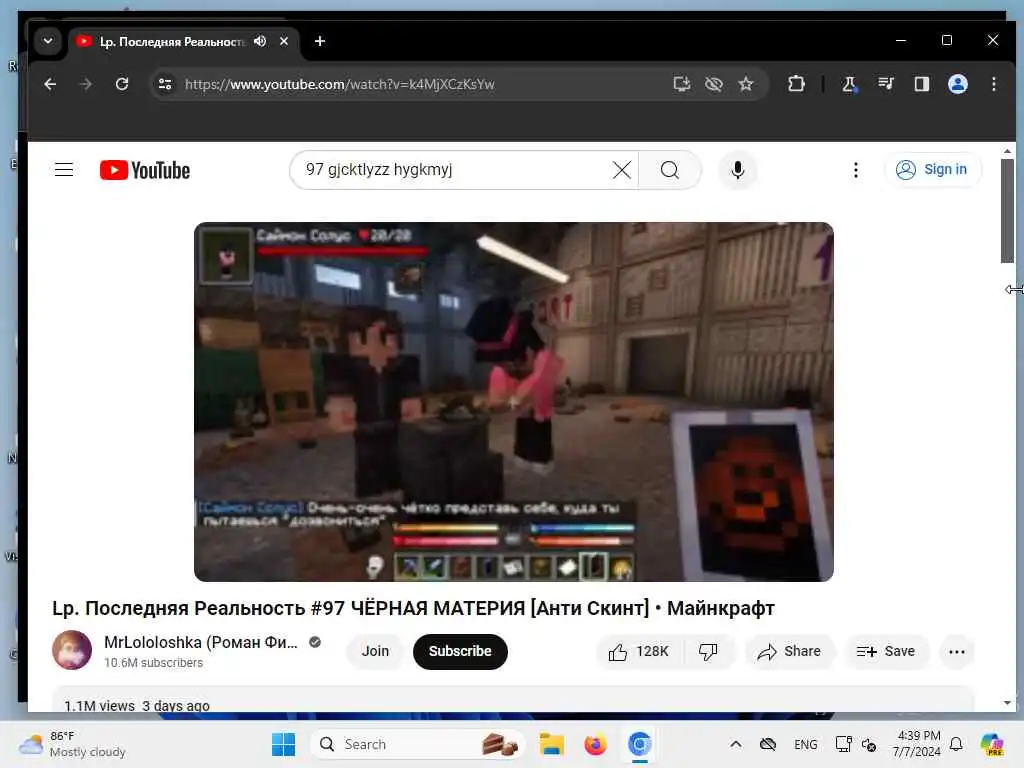Clear the search query with X
Screen dimensions: 1024x768
tap(622, 170)
